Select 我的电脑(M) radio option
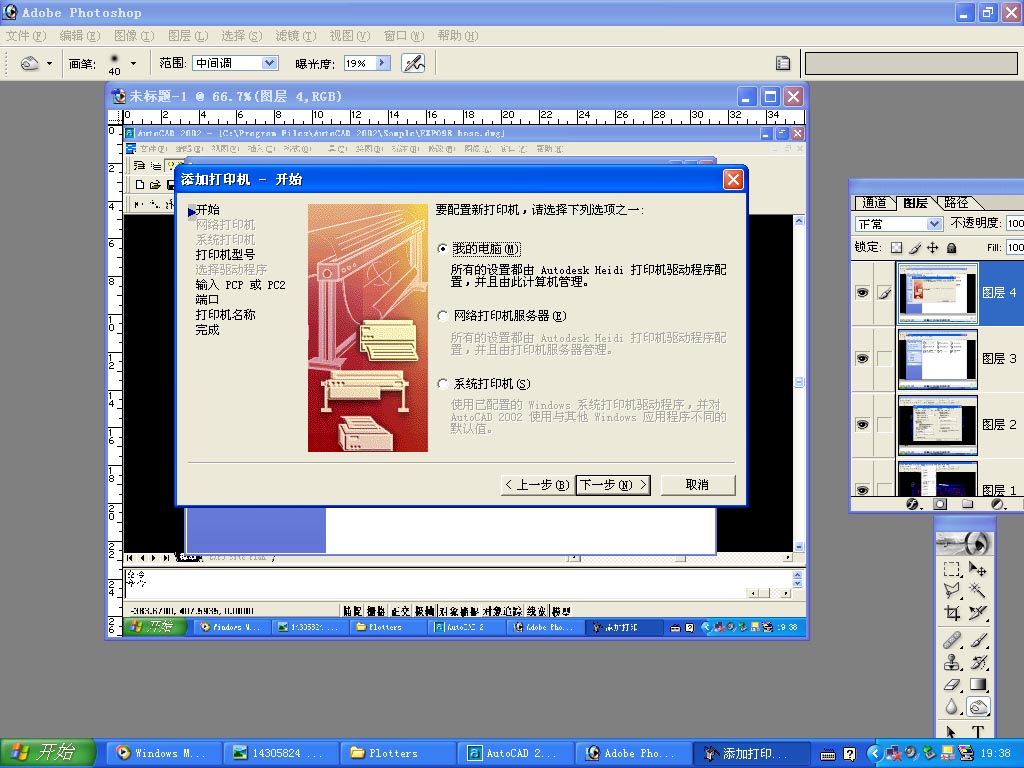The width and height of the screenshot is (1024, 768). (443, 249)
